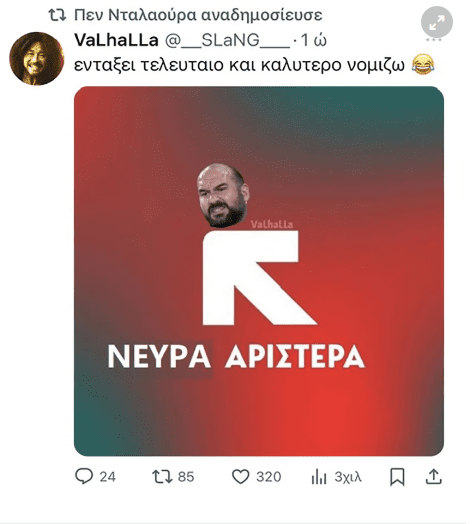Click the 85 reposts count

pyautogui.click(x=186, y=477)
